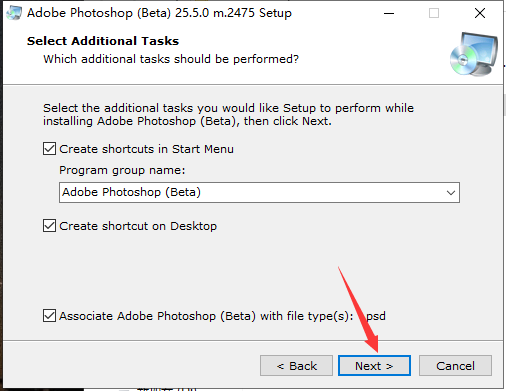
Task: Continue setup with the Next > button
Action: (x=374, y=366)
